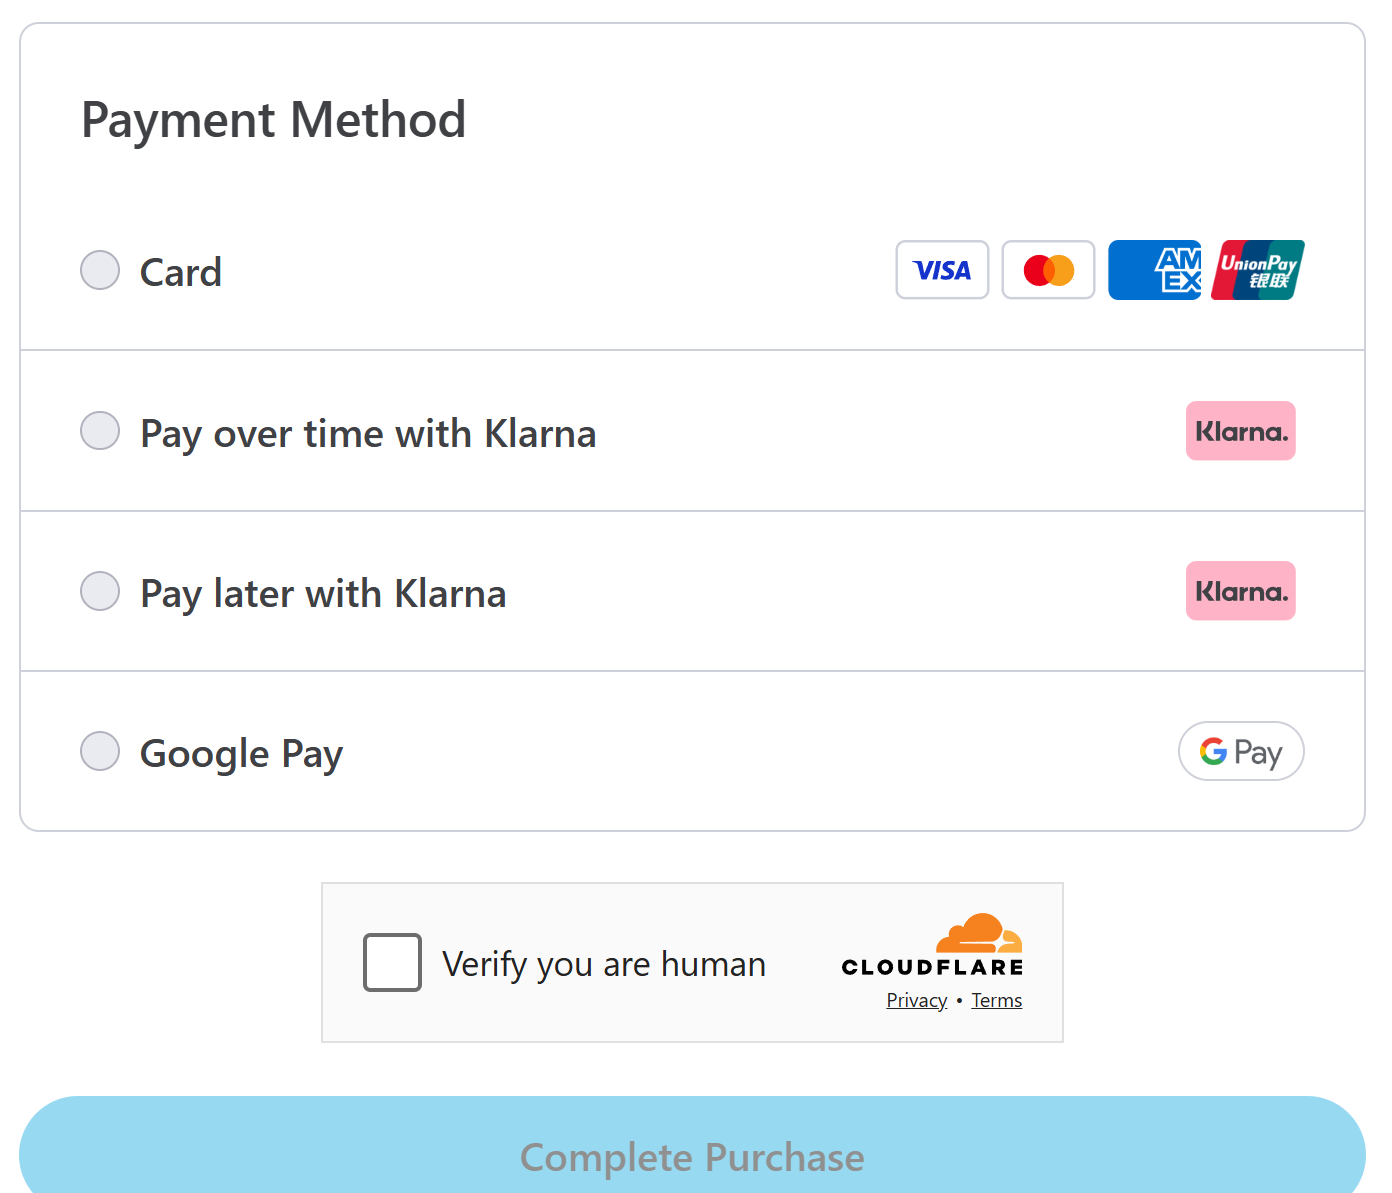Open the Cloudflare Privacy link
The height and width of the screenshot is (1193, 1392).
[x=916, y=1001]
